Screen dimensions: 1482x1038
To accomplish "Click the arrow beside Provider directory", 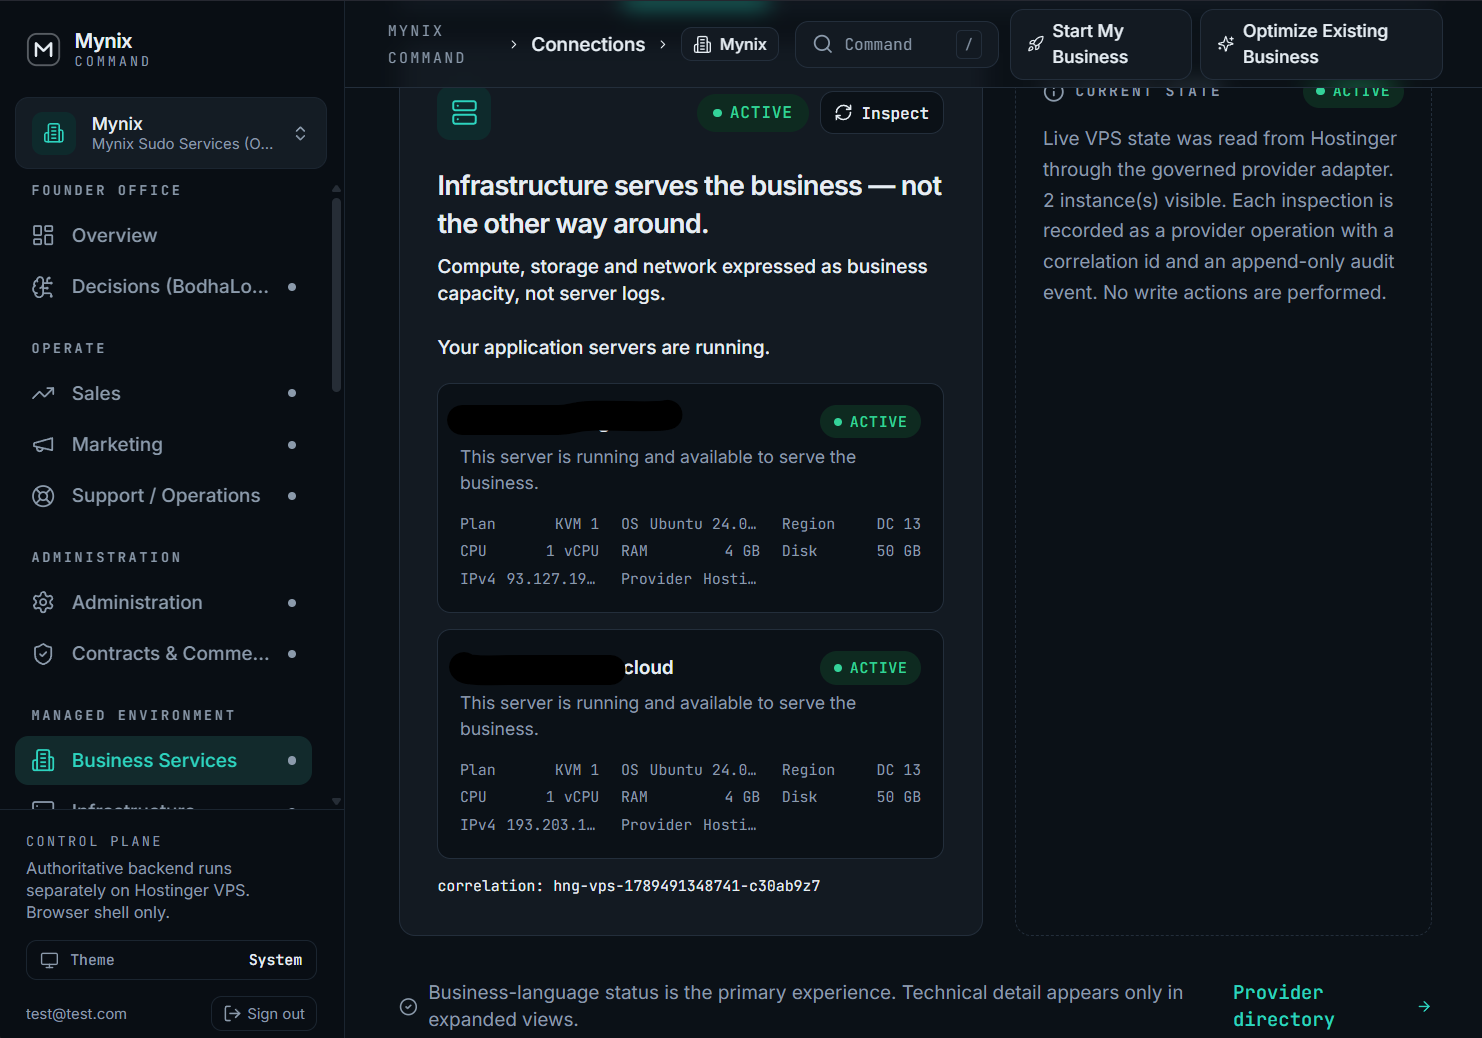I will 1424,1006.
